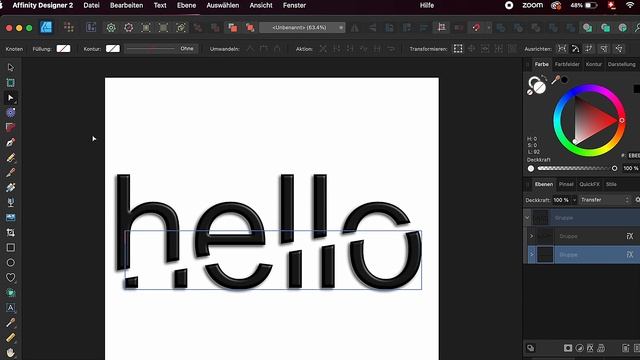This screenshot has width=640, height=360.
Task: Pick color with the eyedropper in Farbe panel
Action: coord(556,80)
